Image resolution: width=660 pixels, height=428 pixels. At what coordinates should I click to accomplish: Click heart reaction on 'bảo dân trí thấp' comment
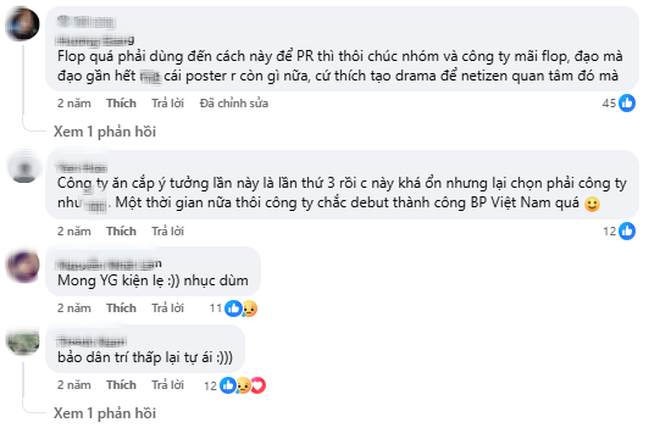pyautogui.click(x=258, y=385)
